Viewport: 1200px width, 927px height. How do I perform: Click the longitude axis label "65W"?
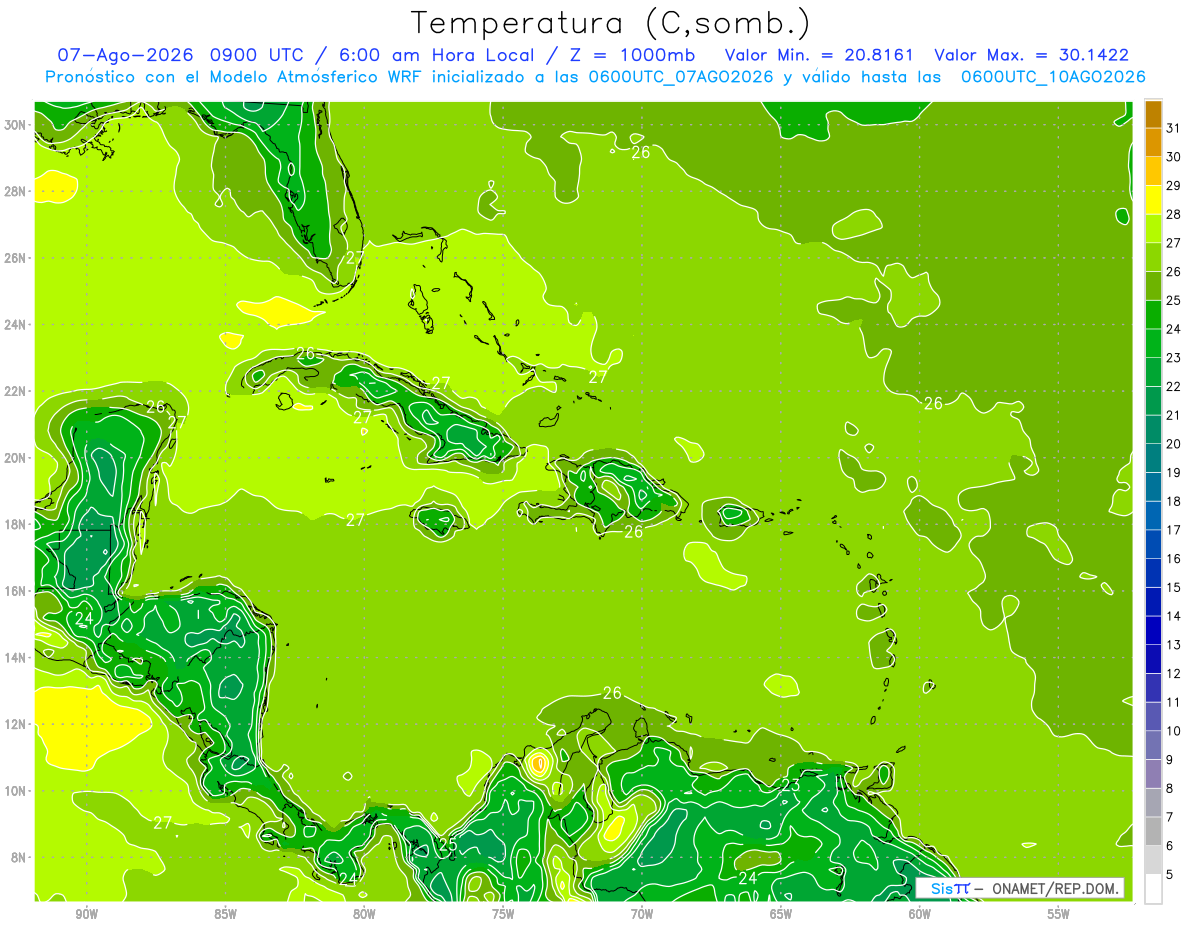[x=781, y=914]
